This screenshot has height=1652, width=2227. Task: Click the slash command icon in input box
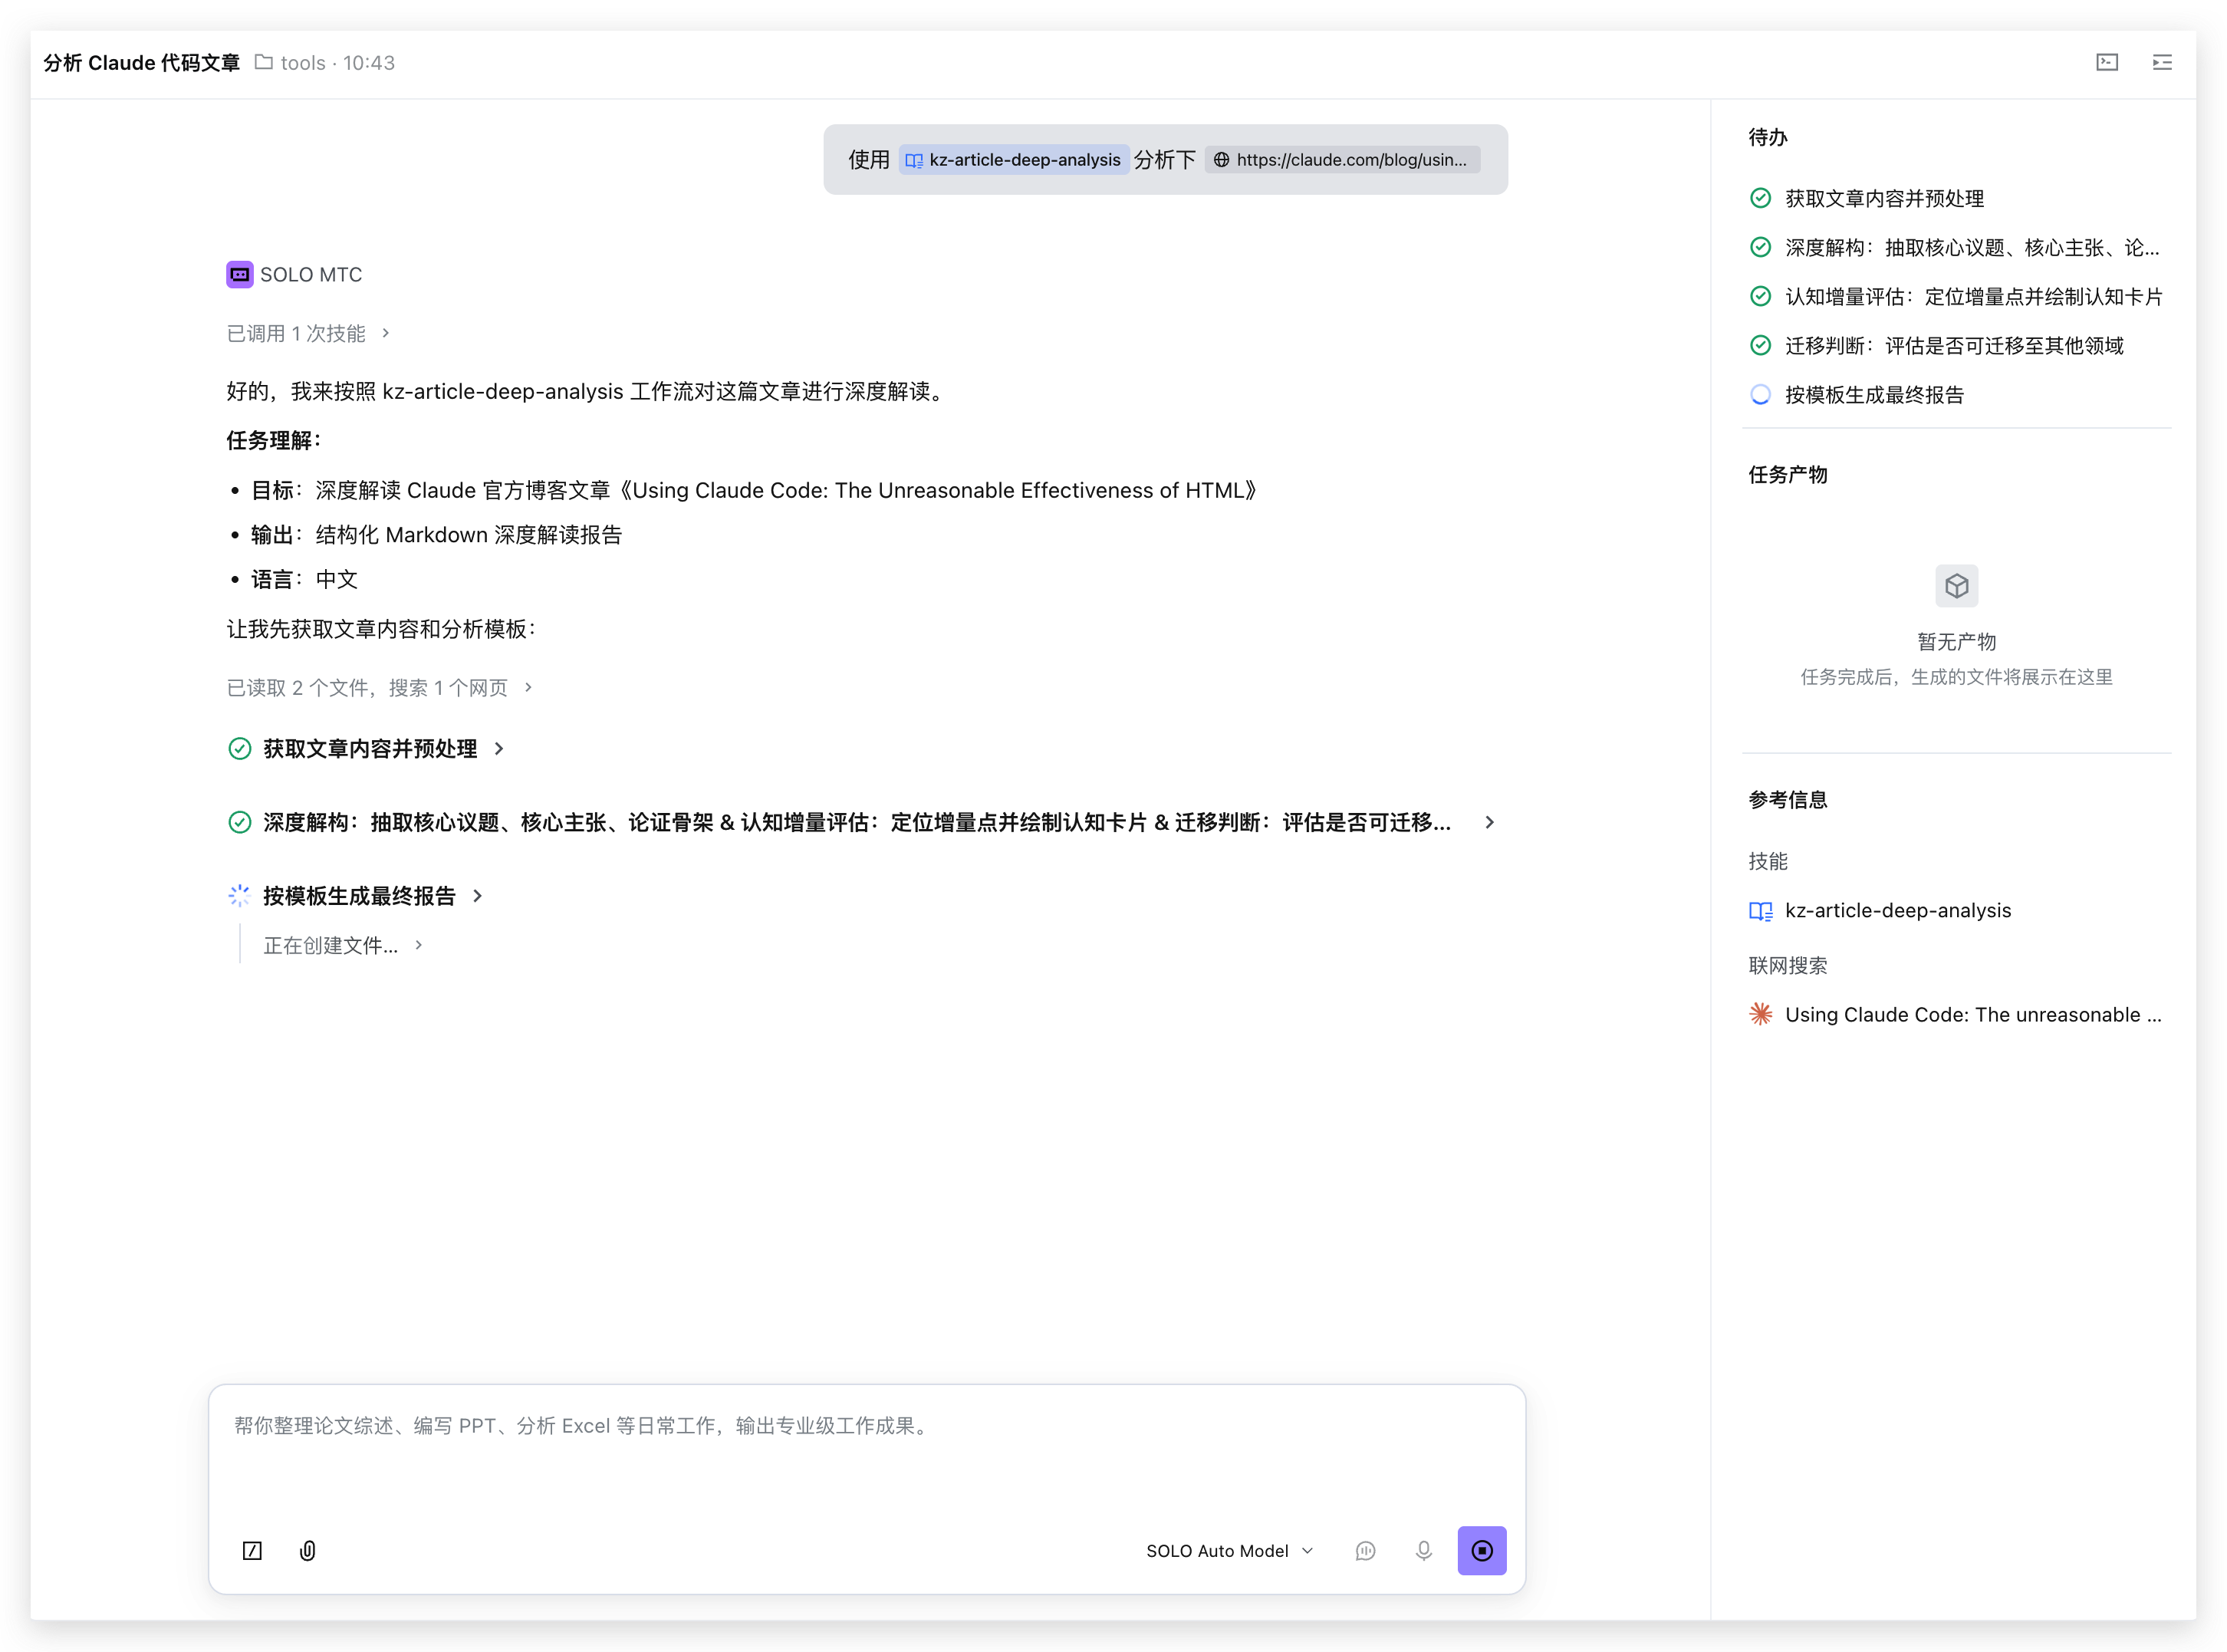(252, 1550)
